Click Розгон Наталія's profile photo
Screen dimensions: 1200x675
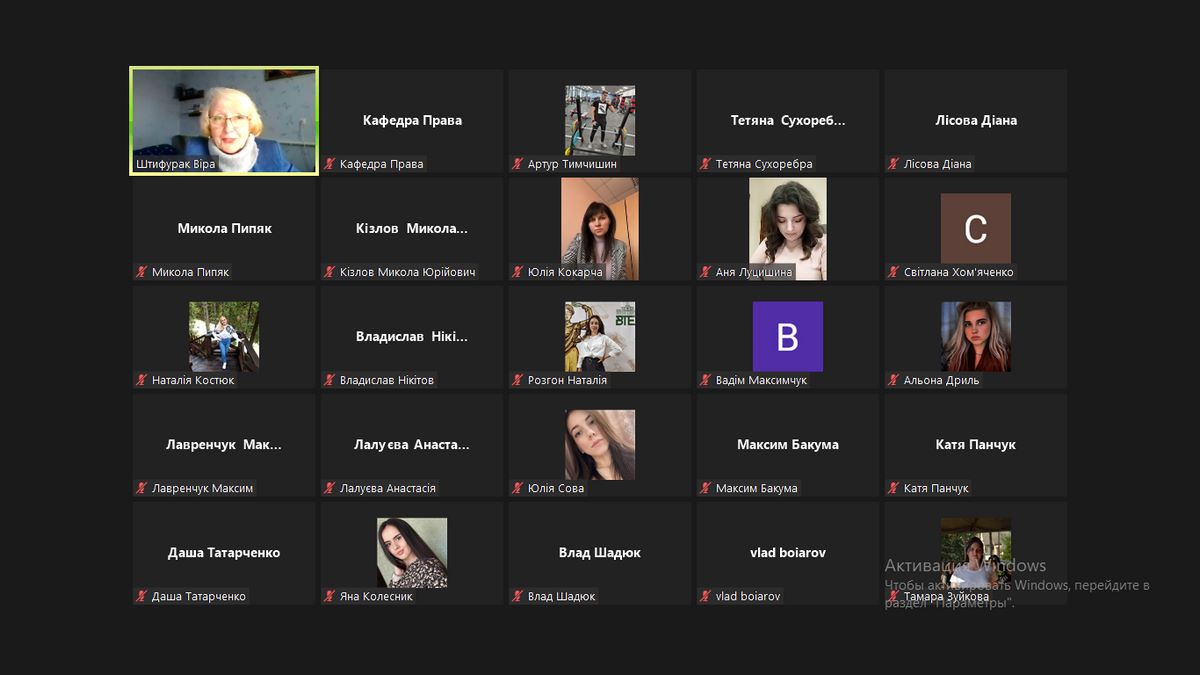point(599,336)
